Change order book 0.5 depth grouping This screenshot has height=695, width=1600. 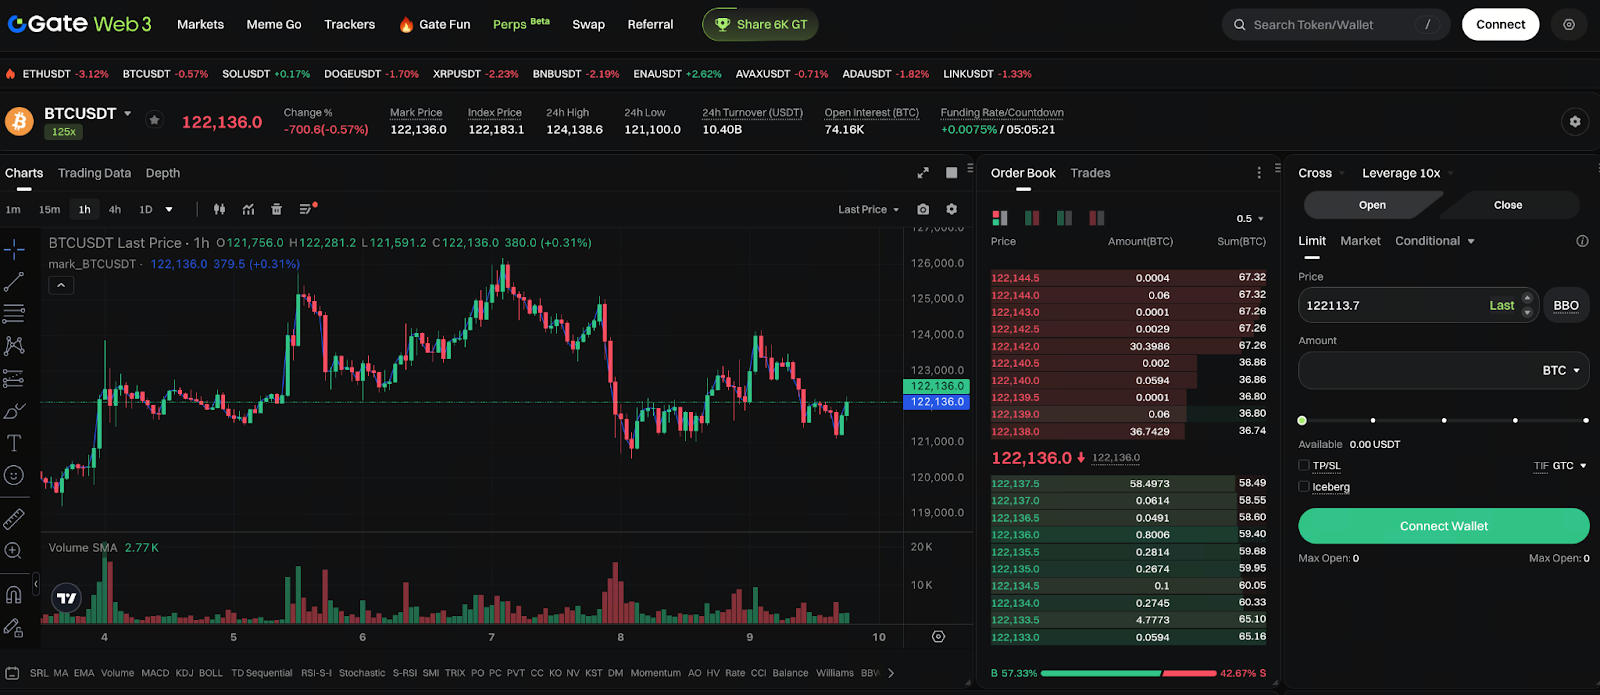pyautogui.click(x=1250, y=218)
